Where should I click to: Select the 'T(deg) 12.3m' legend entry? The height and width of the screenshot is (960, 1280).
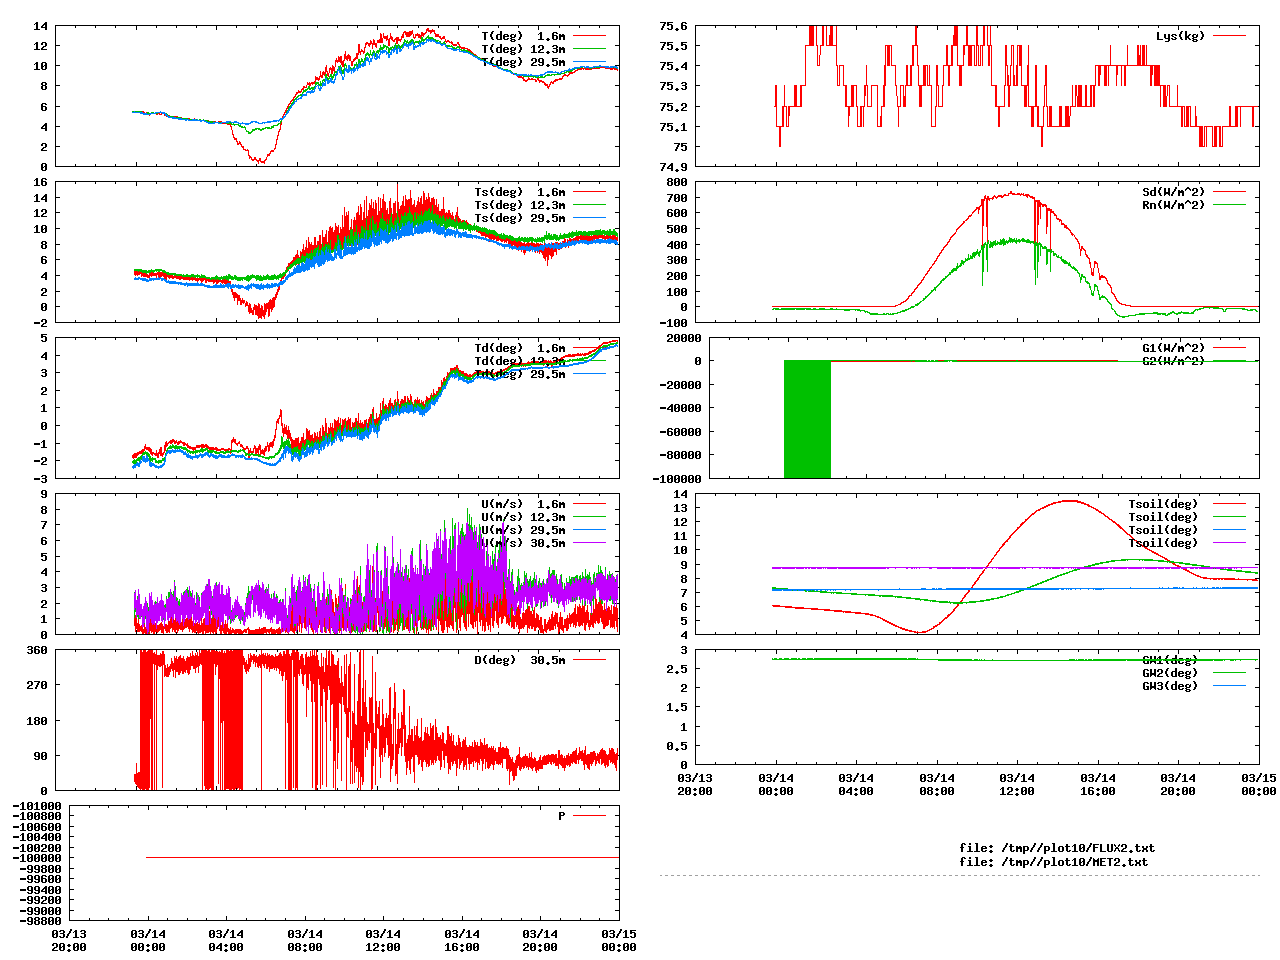[x=523, y=49]
